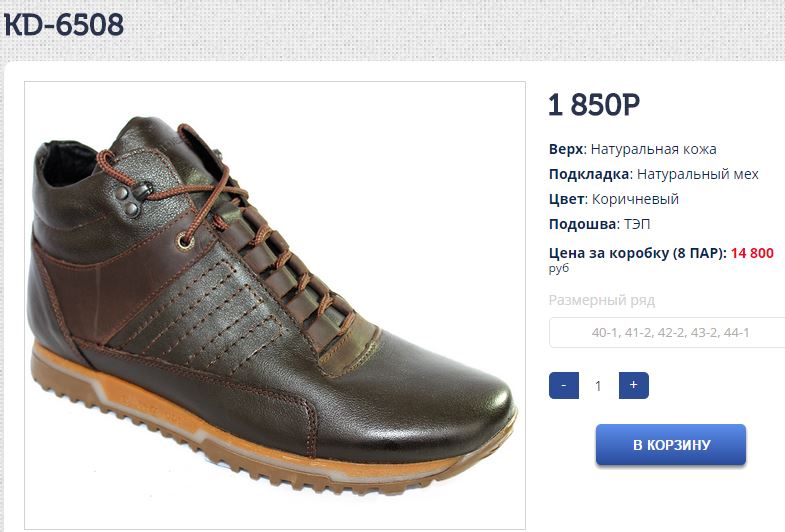This screenshot has height=532, width=785.
Task: Increase quantity with the plus button
Action: [633, 385]
